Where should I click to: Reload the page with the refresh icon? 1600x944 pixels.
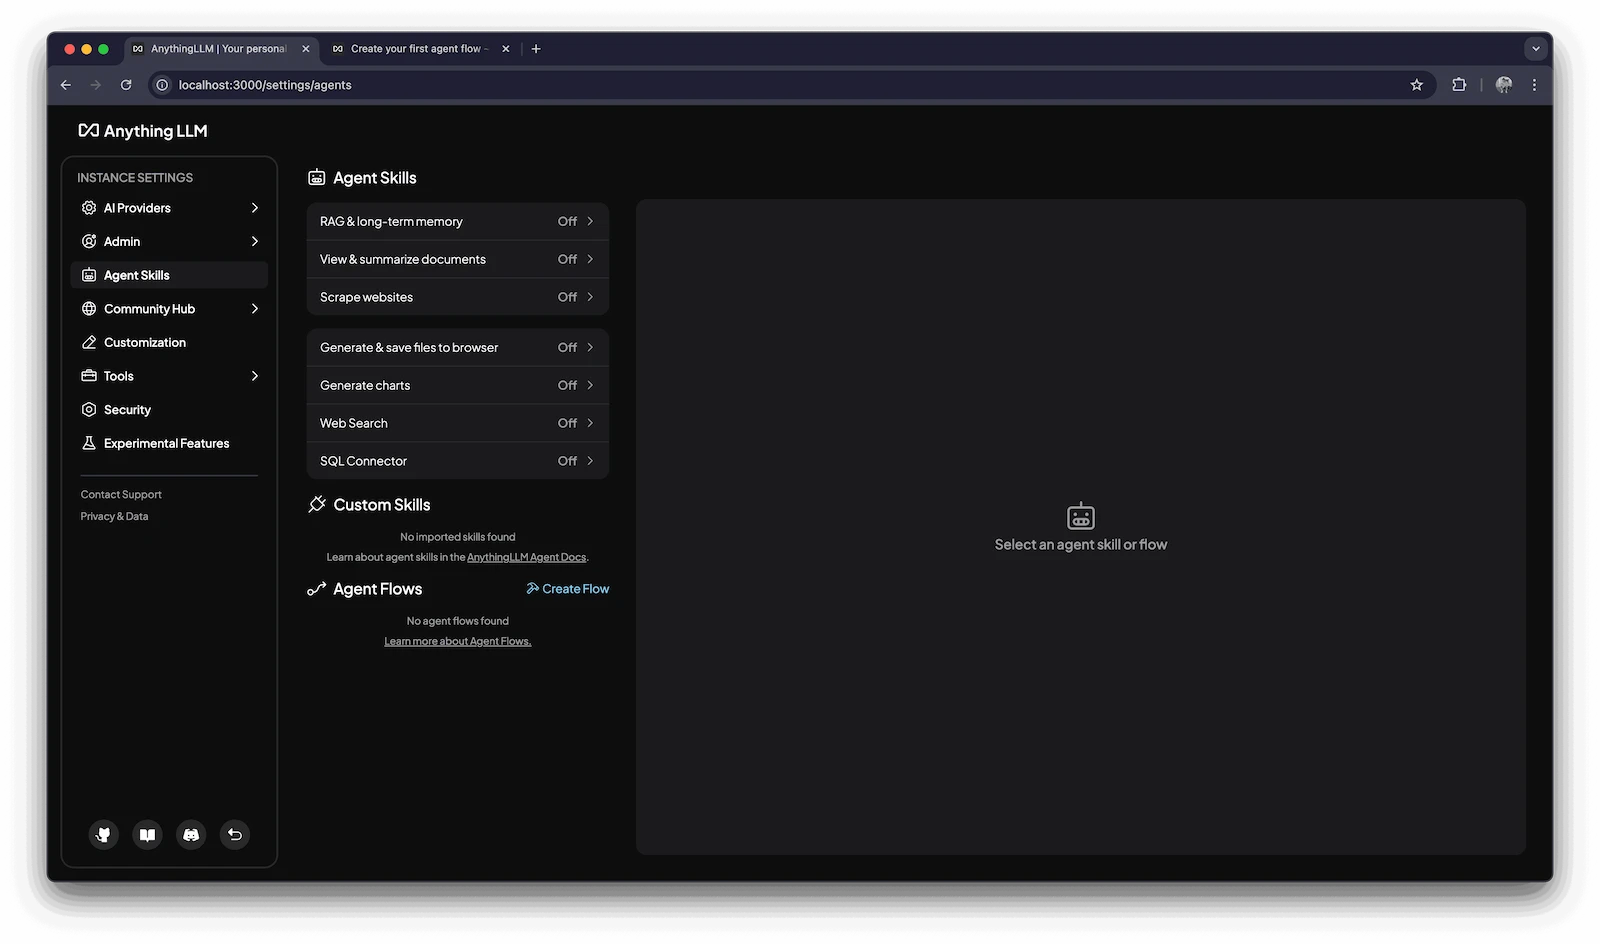[x=126, y=85]
